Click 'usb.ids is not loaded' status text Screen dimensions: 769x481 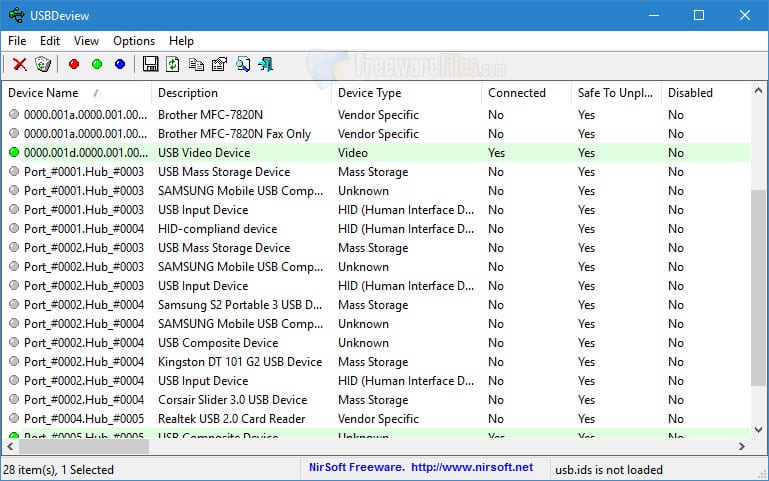pos(609,470)
